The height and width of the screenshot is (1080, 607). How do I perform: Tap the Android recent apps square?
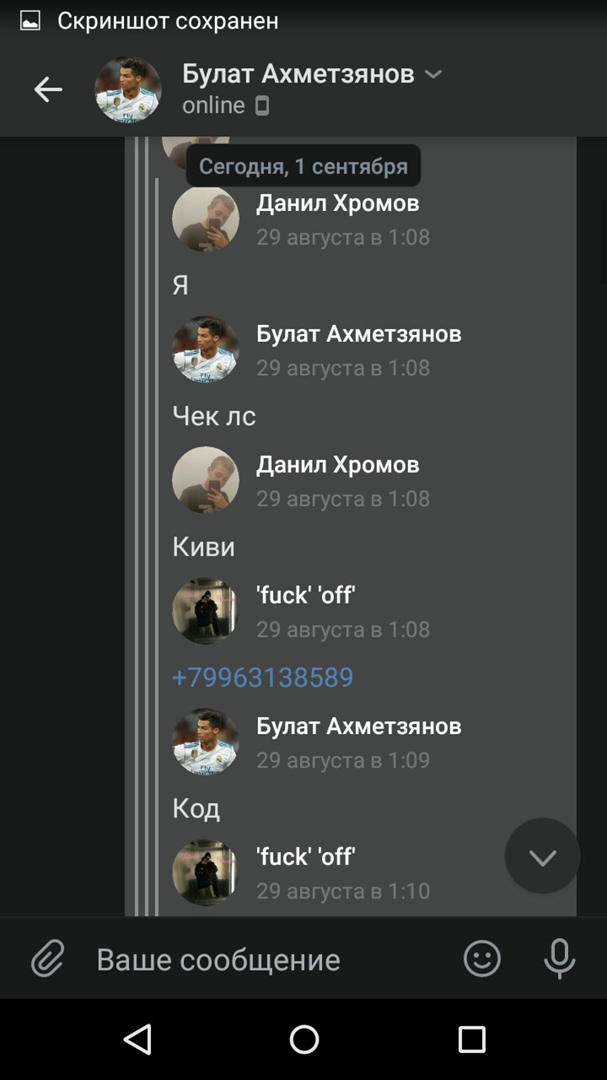click(x=471, y=1039)
